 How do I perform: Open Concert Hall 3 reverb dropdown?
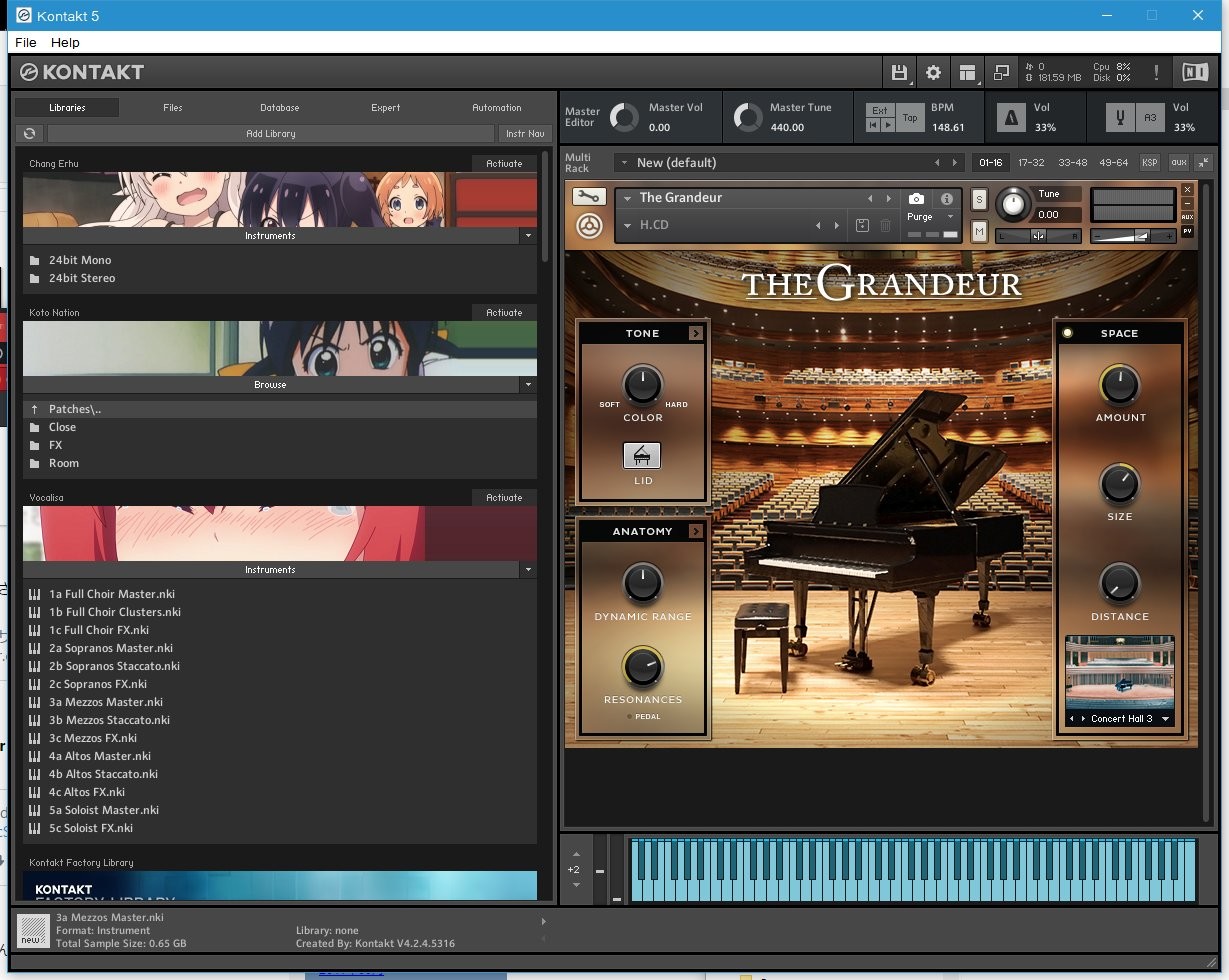pos(1165,719)
